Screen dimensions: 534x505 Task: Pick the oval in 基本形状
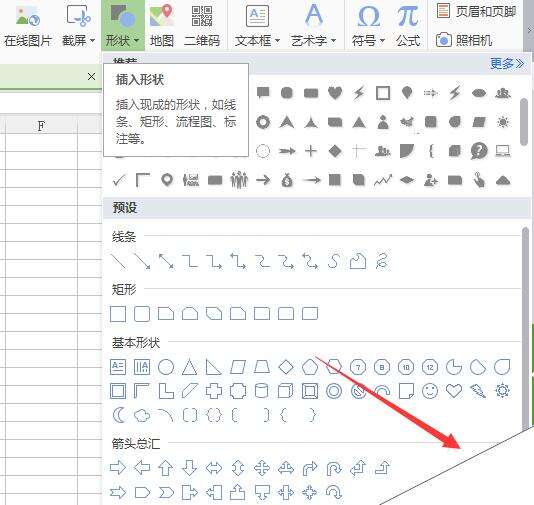166,367
